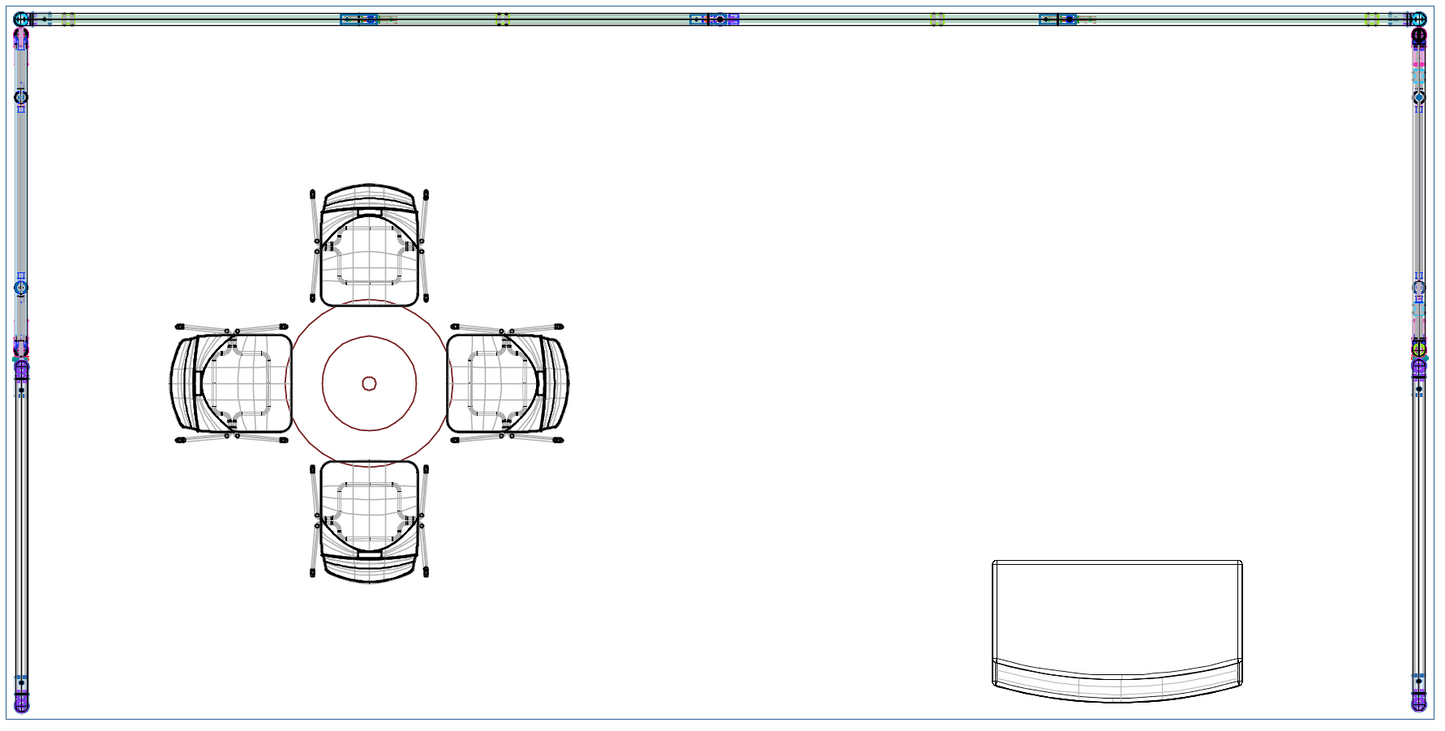Click the inner ring of the round table
Viewport: 1445px width, 731px height.
pyautogui.click(x=369, y=337)
